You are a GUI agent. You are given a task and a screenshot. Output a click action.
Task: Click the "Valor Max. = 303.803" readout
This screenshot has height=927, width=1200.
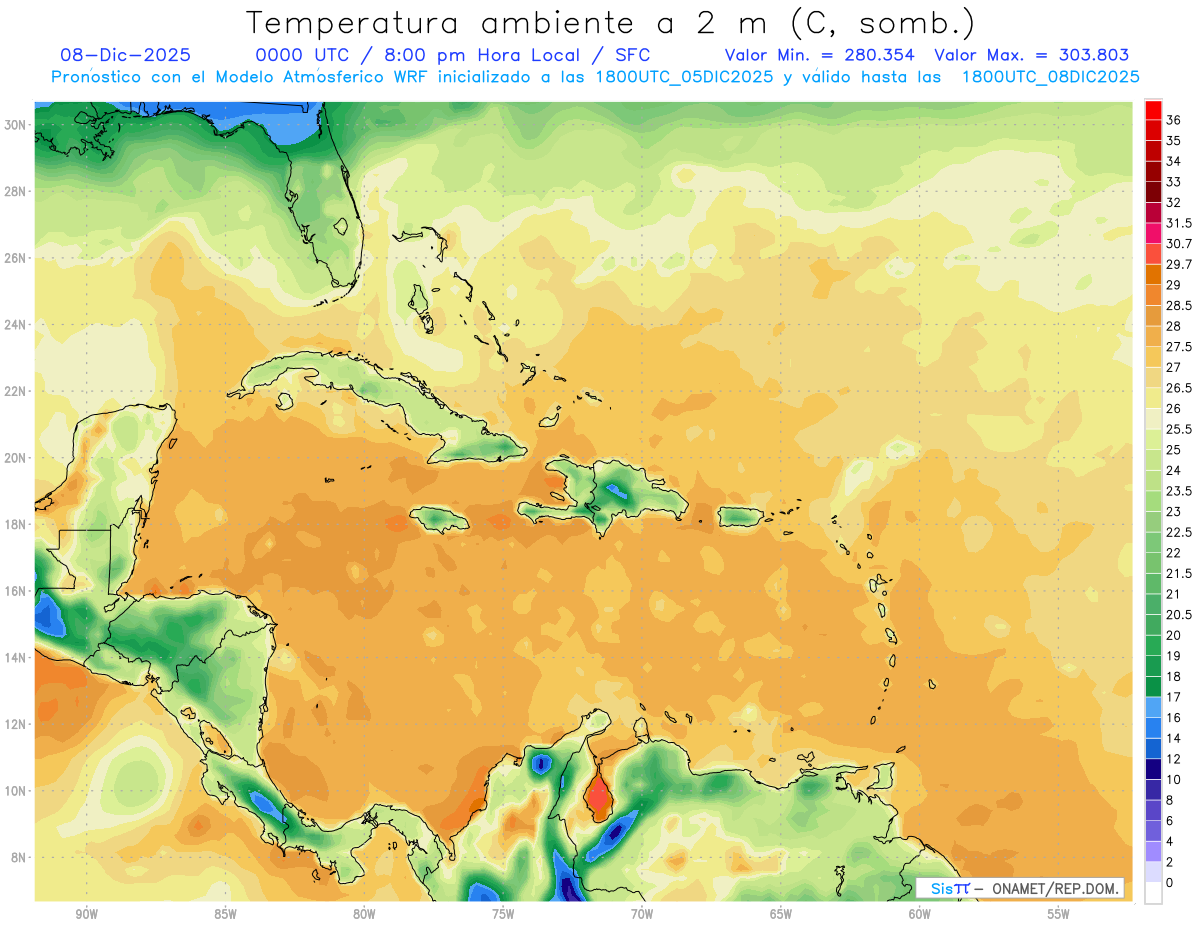click(x=1032, y=55)
